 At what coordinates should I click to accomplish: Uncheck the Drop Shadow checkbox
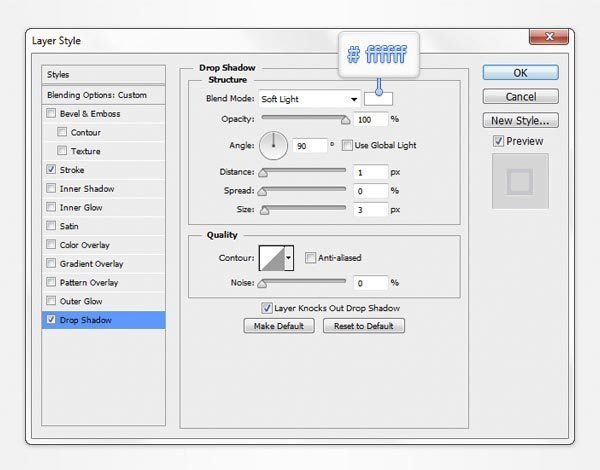[x=51, y=320]
